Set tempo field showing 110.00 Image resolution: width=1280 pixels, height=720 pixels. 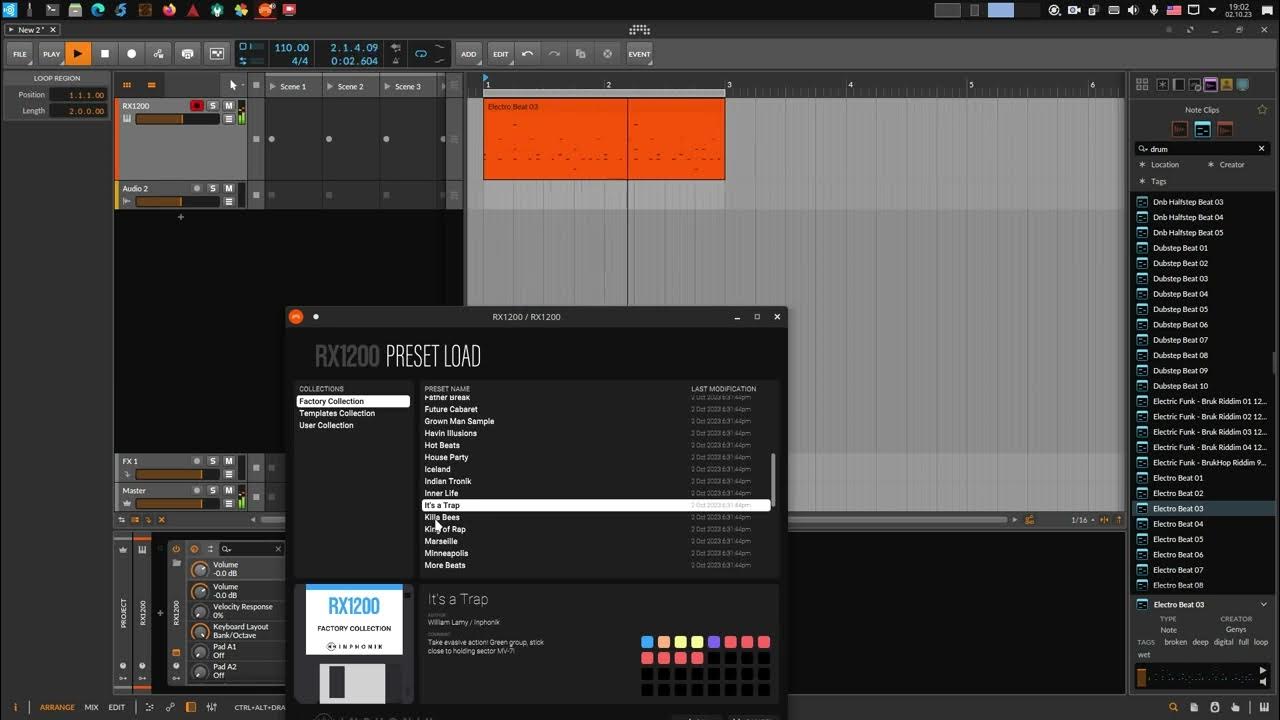click(291, 47)
